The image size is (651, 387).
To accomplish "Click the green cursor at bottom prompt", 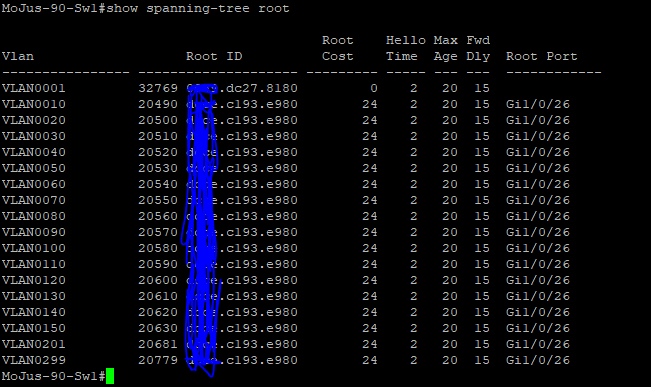I will tap(110, 376).
